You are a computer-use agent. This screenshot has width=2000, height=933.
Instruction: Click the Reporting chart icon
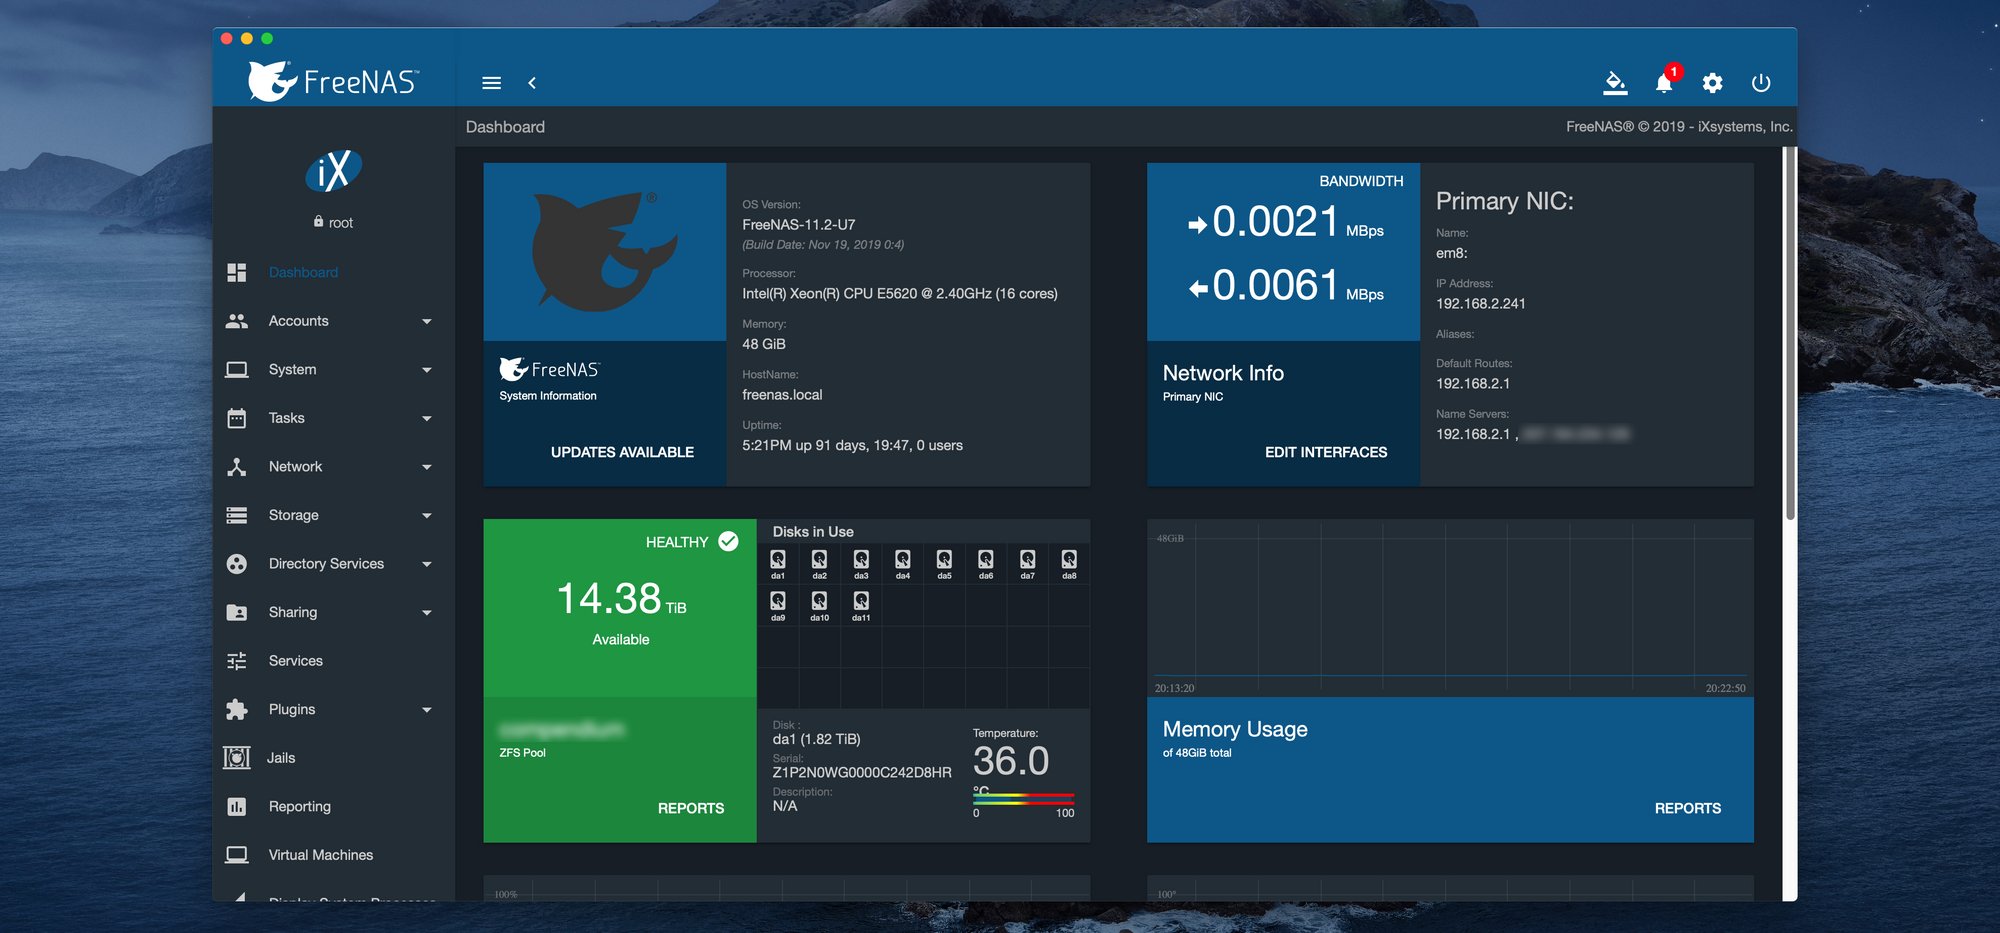click(237, 806)
